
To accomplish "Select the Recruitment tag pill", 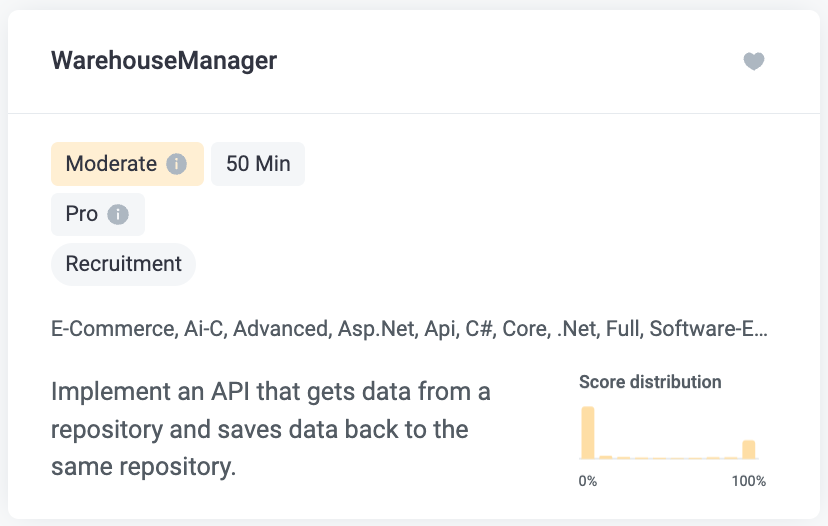I will 124,264.
